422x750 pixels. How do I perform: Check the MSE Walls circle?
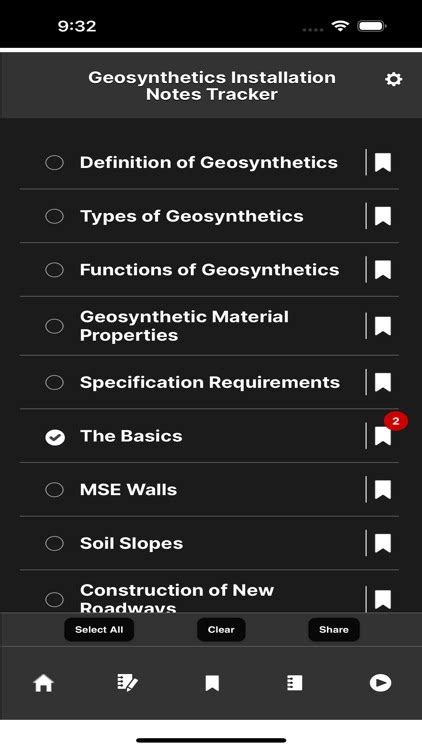[x=55, y=490]
